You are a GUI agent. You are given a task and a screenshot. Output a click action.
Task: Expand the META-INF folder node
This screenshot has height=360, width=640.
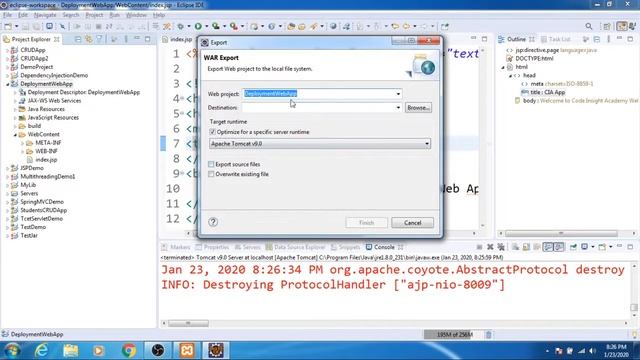click(22, 143)
